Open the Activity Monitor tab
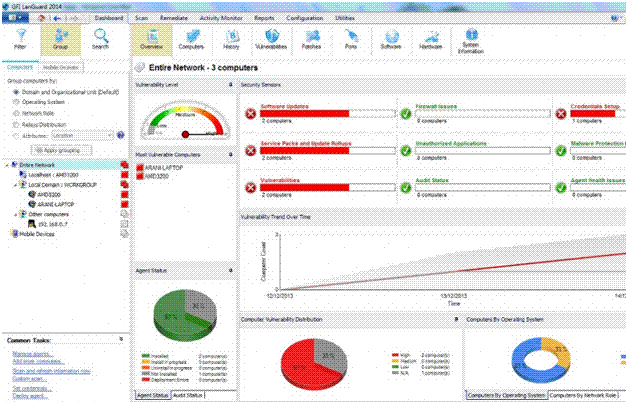 221,18
